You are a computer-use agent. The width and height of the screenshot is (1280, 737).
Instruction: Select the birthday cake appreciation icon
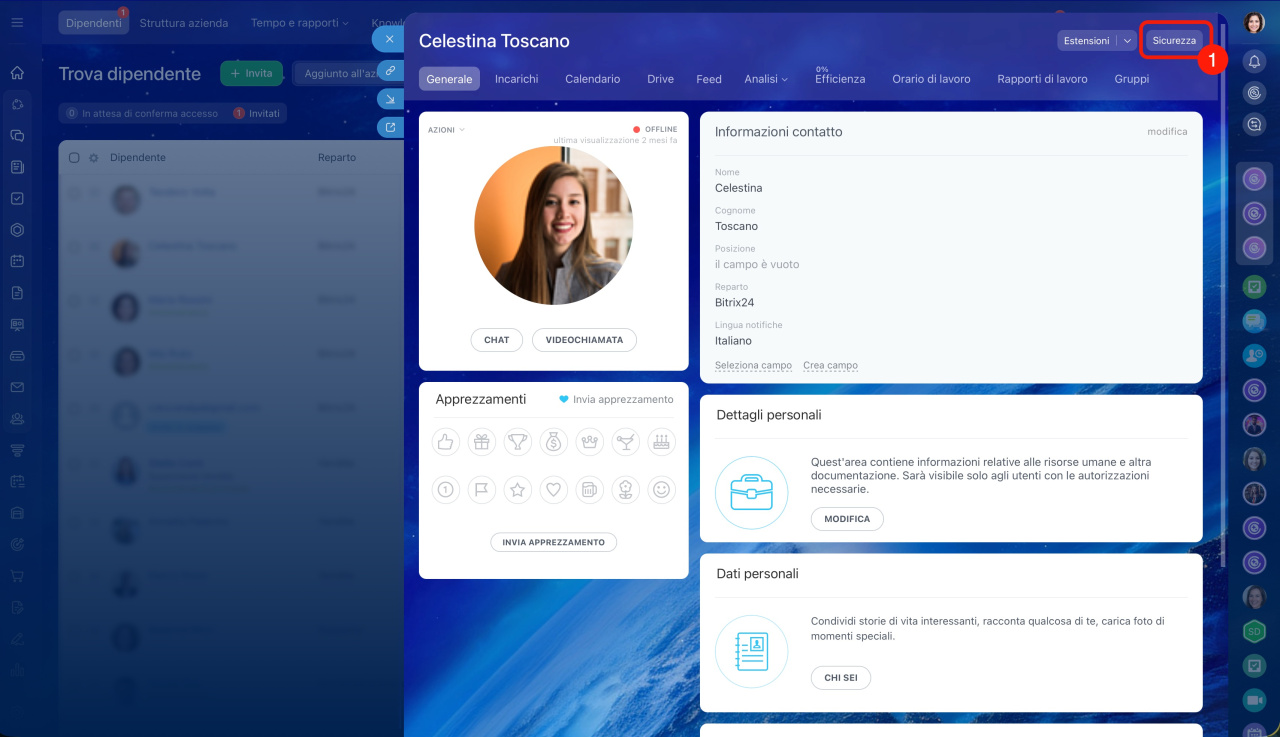(x=660, y=441)
